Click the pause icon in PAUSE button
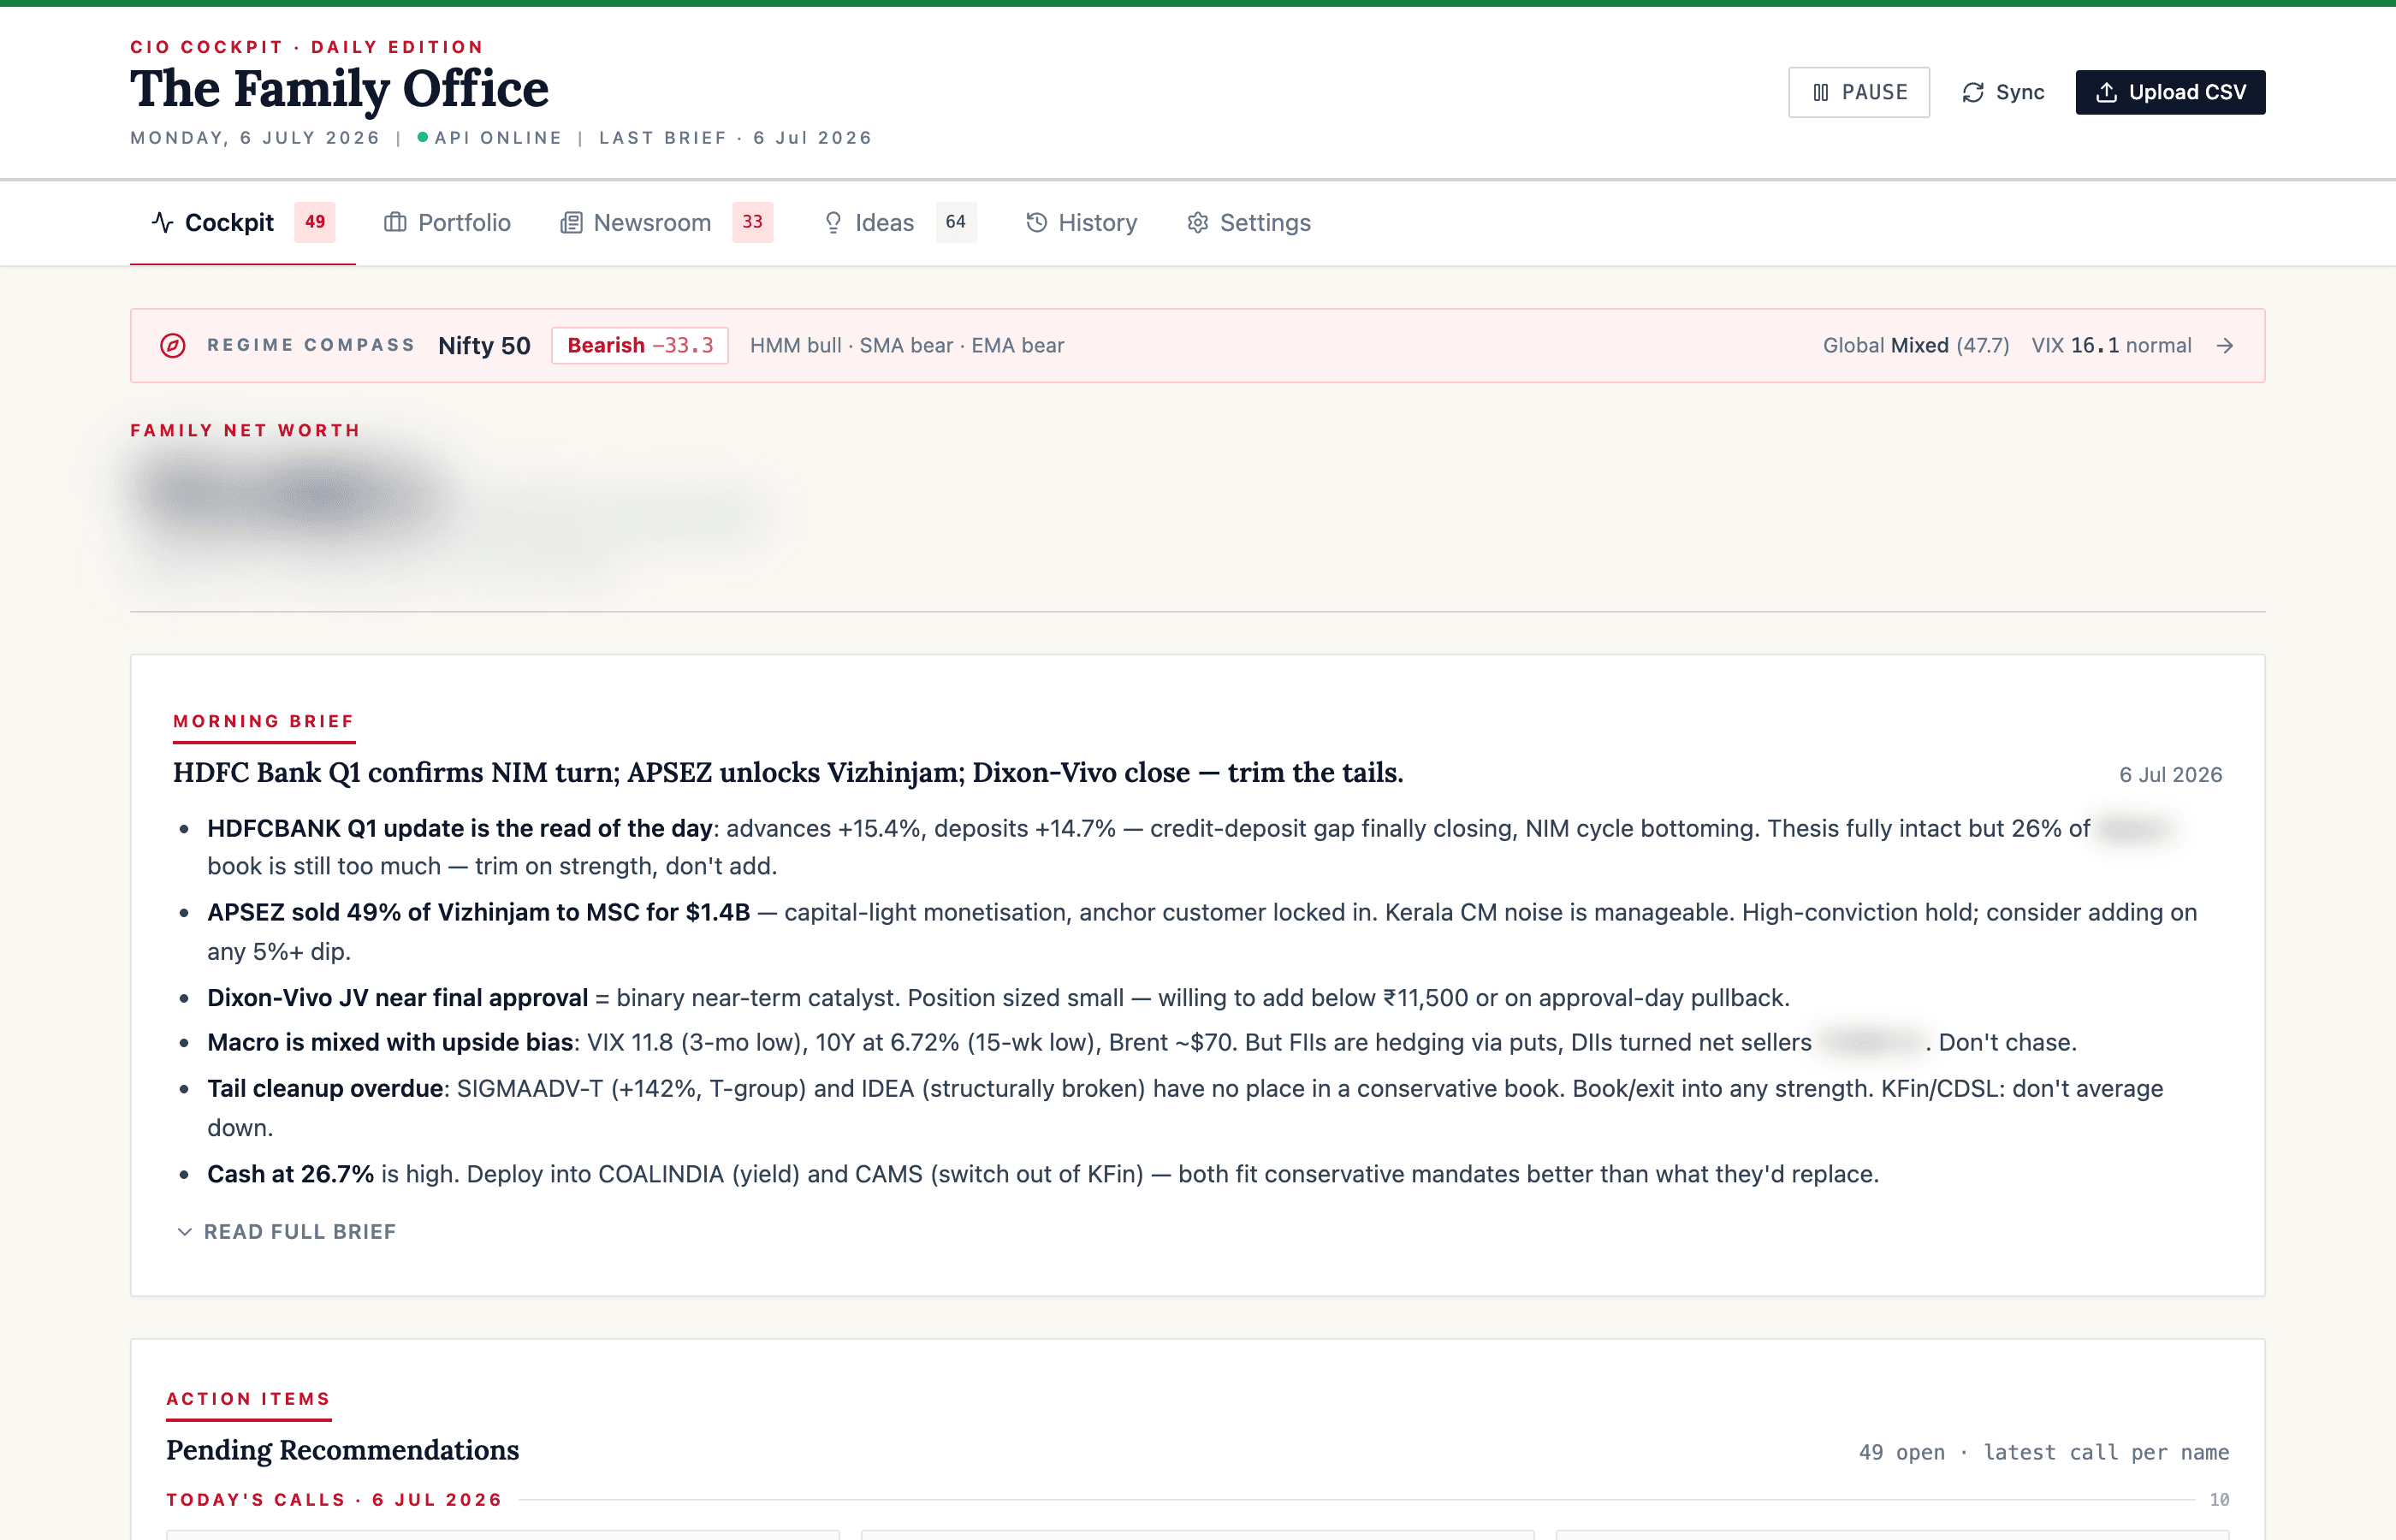Screen dimensions: 2396x1540 click(x=1820, y=92)
